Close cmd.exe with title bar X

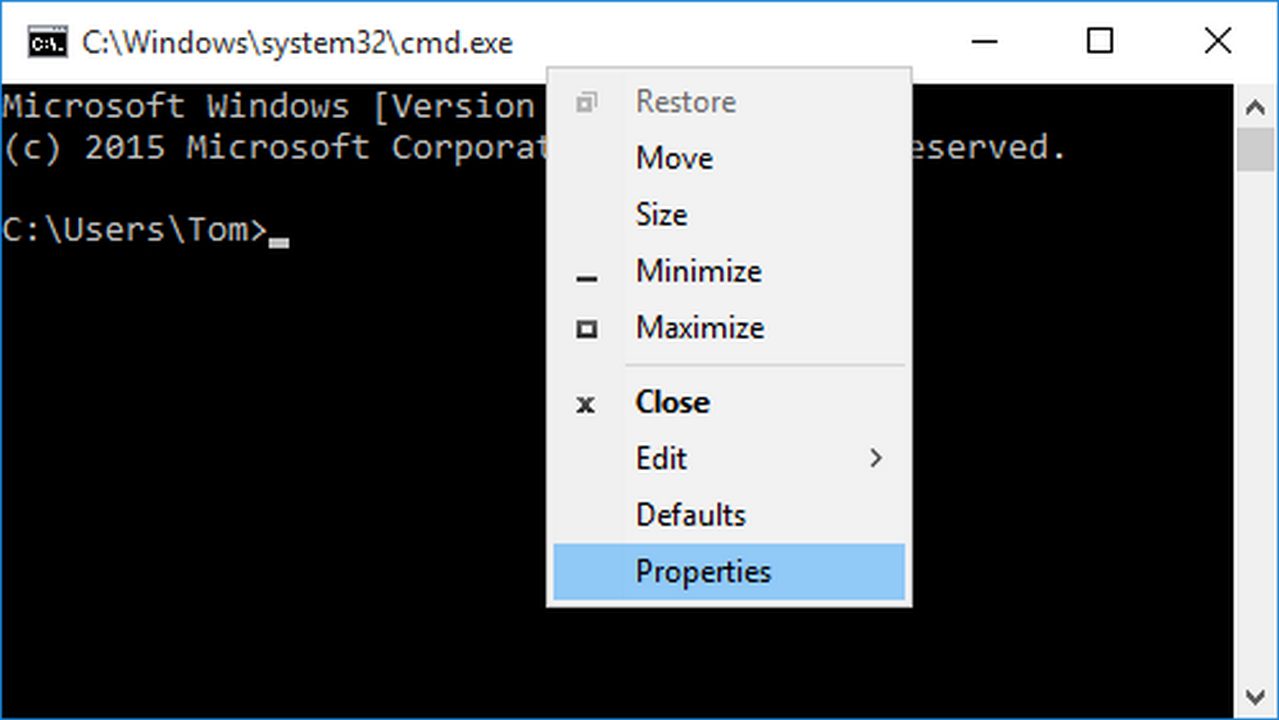point(1217,42)
